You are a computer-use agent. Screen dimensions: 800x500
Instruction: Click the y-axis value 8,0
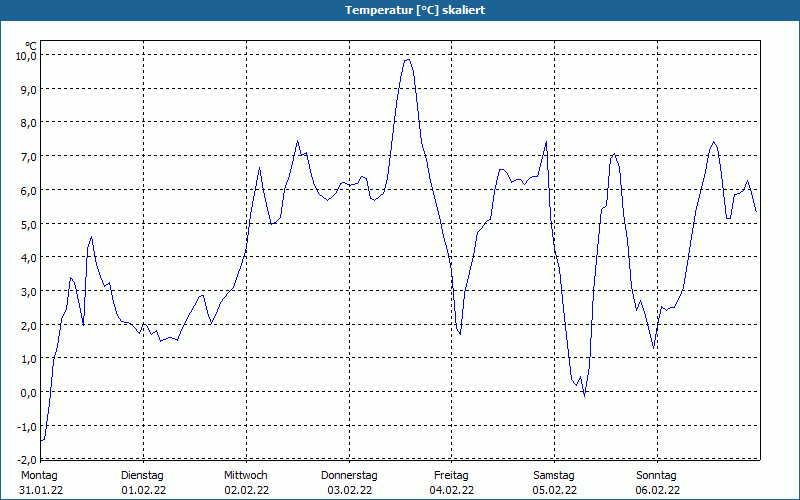[29, 123]
